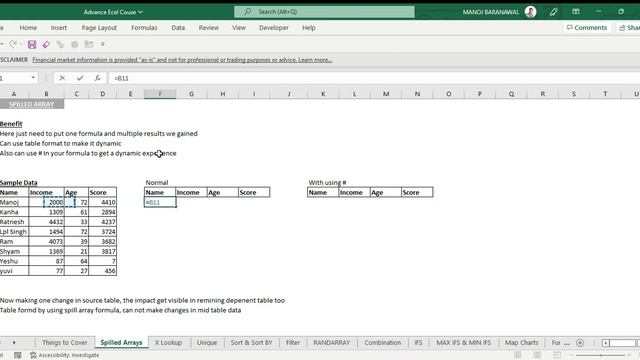Screen dimensions: 640x360
Task: Add a new sheet with the plus icon
Action: 580,343
